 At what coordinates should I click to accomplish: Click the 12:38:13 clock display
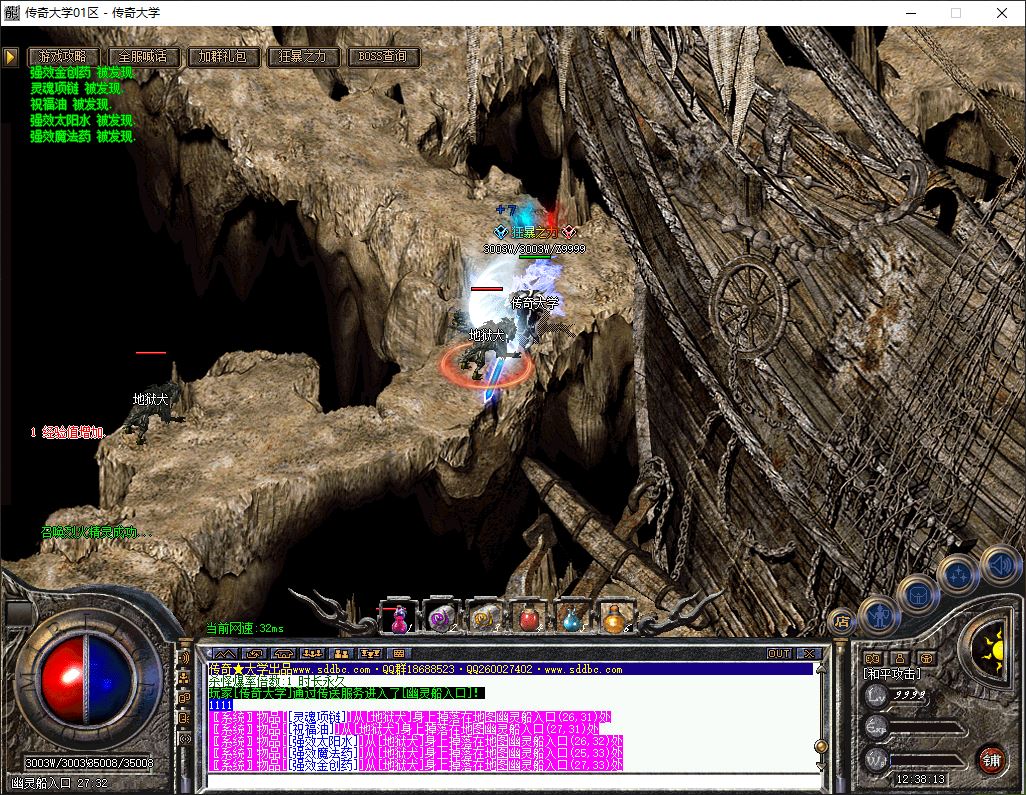pyautogui.click(x=921, y=779)
